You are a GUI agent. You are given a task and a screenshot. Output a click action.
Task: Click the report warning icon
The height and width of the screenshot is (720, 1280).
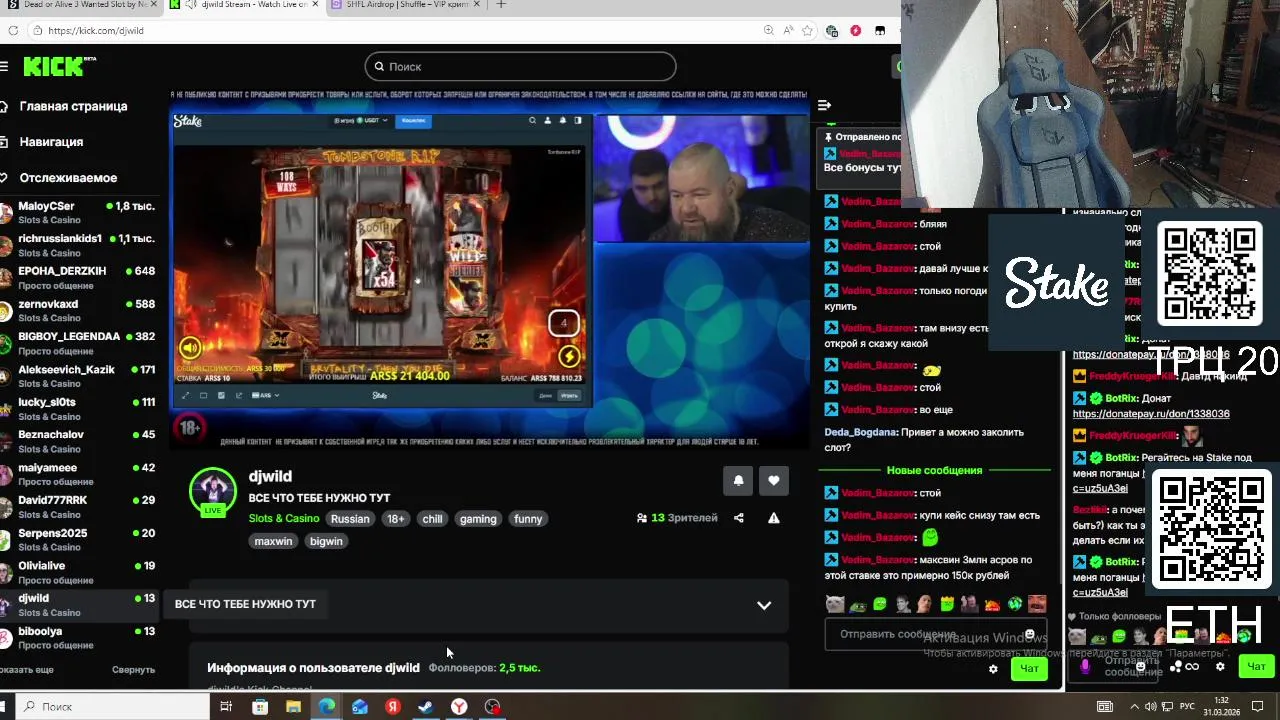773,518
